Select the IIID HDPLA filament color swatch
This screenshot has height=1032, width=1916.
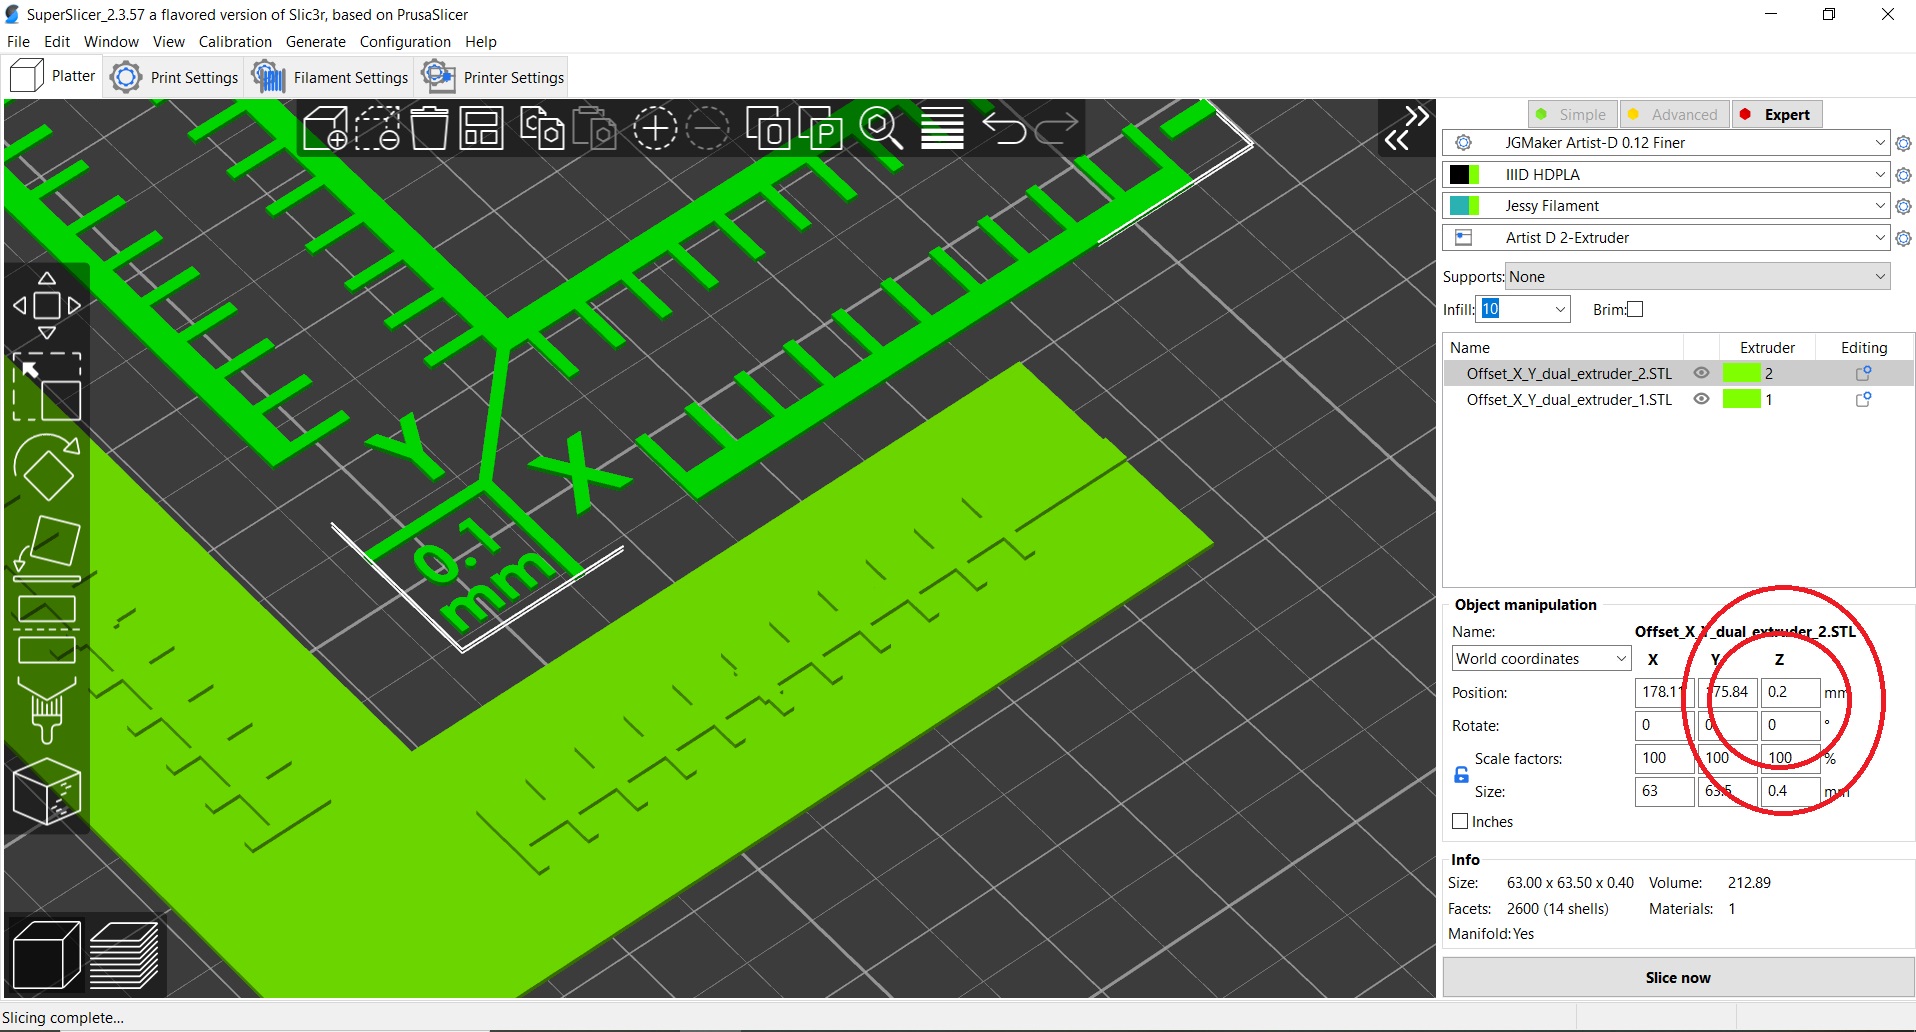[1464, 174]
